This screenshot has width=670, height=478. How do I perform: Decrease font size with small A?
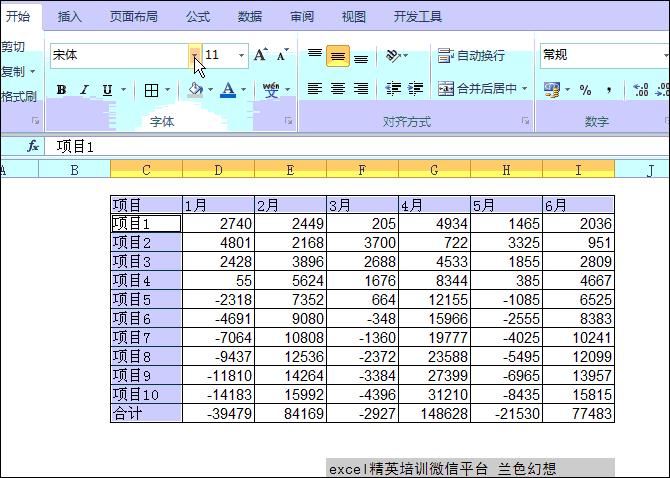pyautogui.click(x=282, y=55)
